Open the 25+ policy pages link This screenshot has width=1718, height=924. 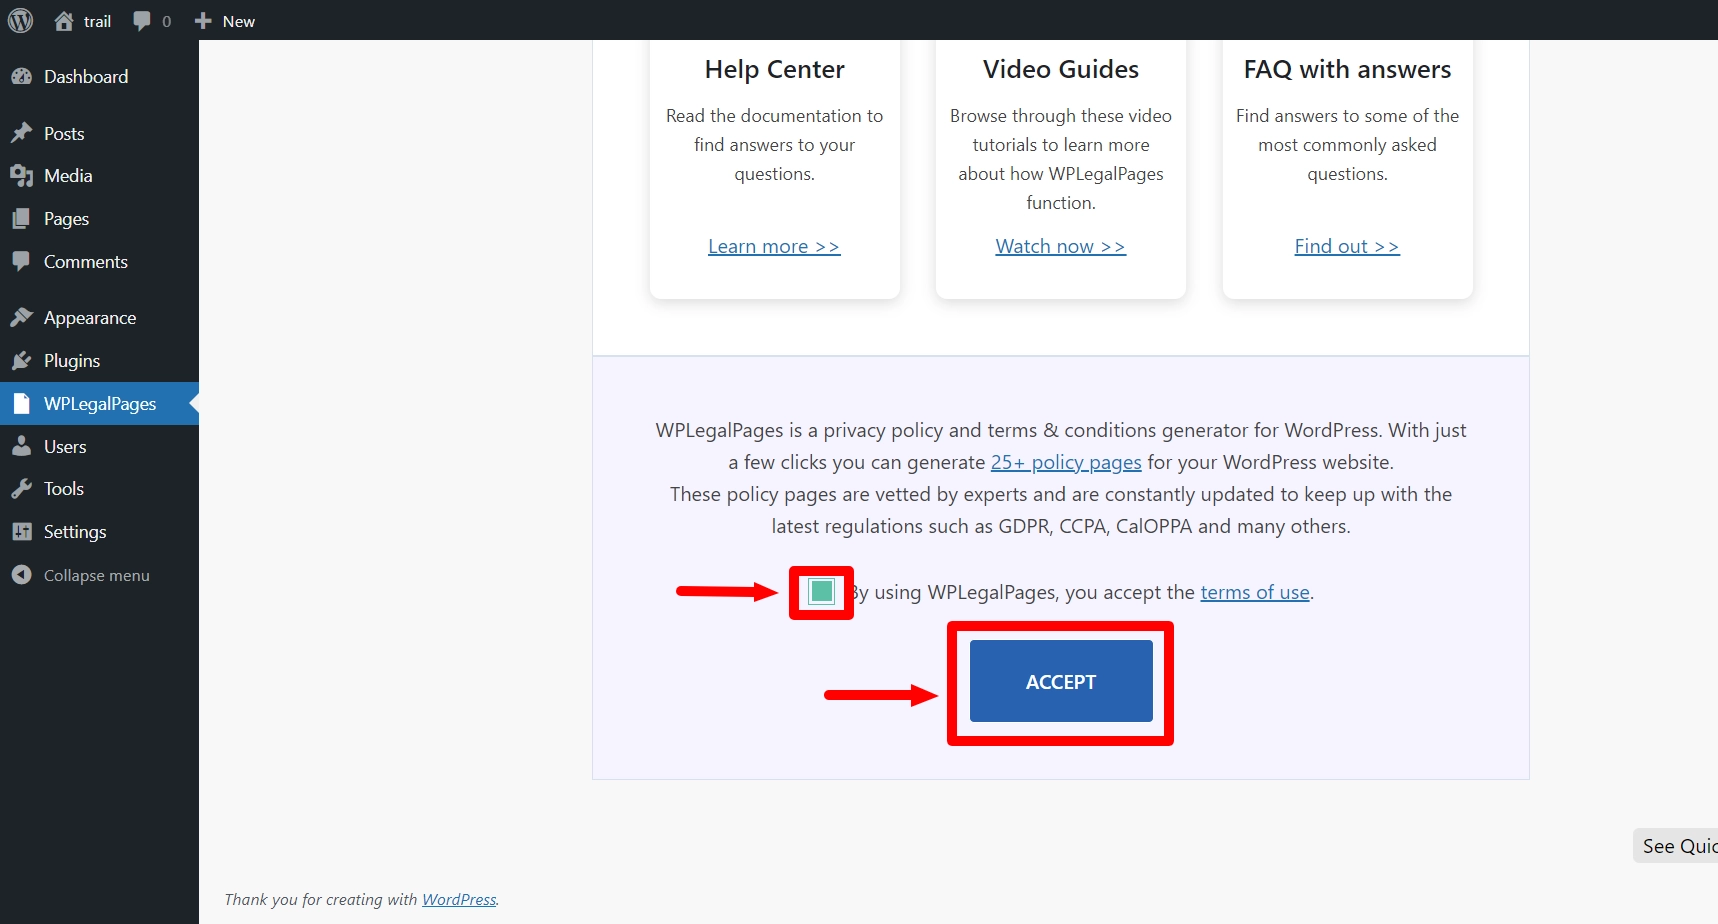click(x=1066, y=463)
